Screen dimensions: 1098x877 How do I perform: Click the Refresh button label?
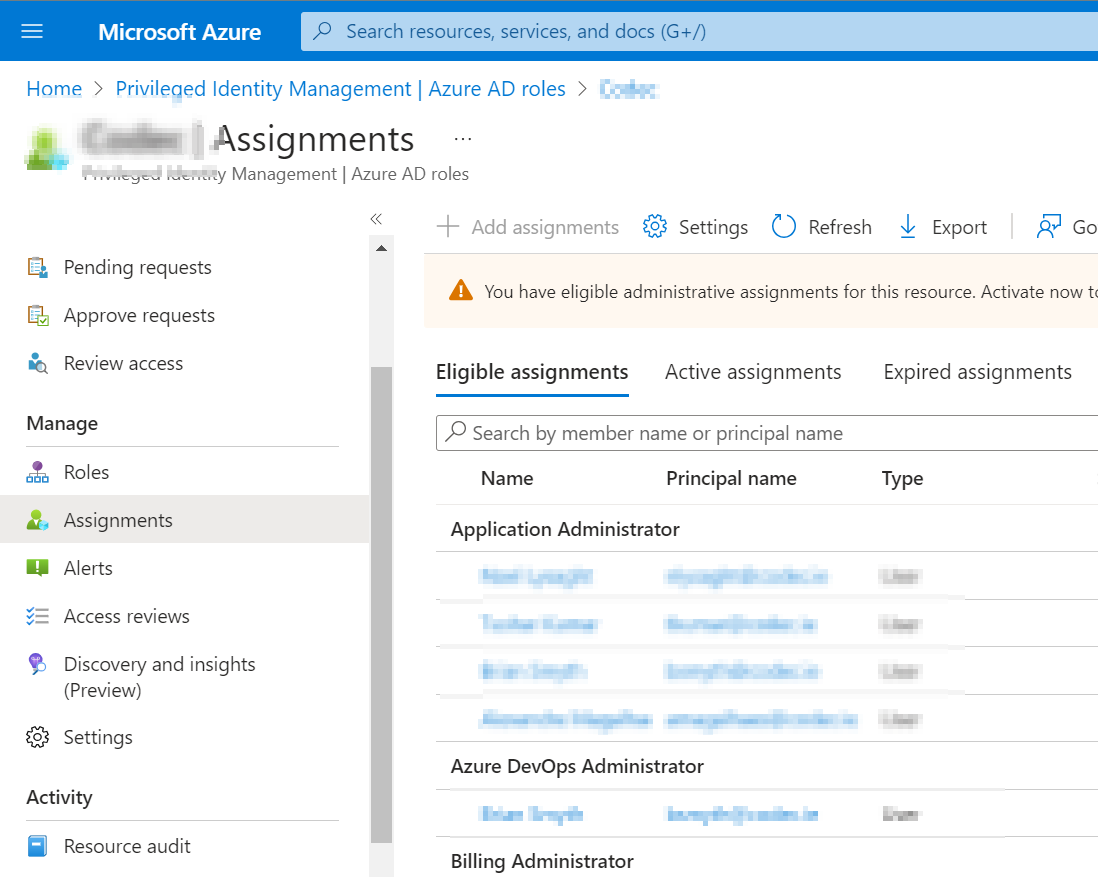coord(840,227)
